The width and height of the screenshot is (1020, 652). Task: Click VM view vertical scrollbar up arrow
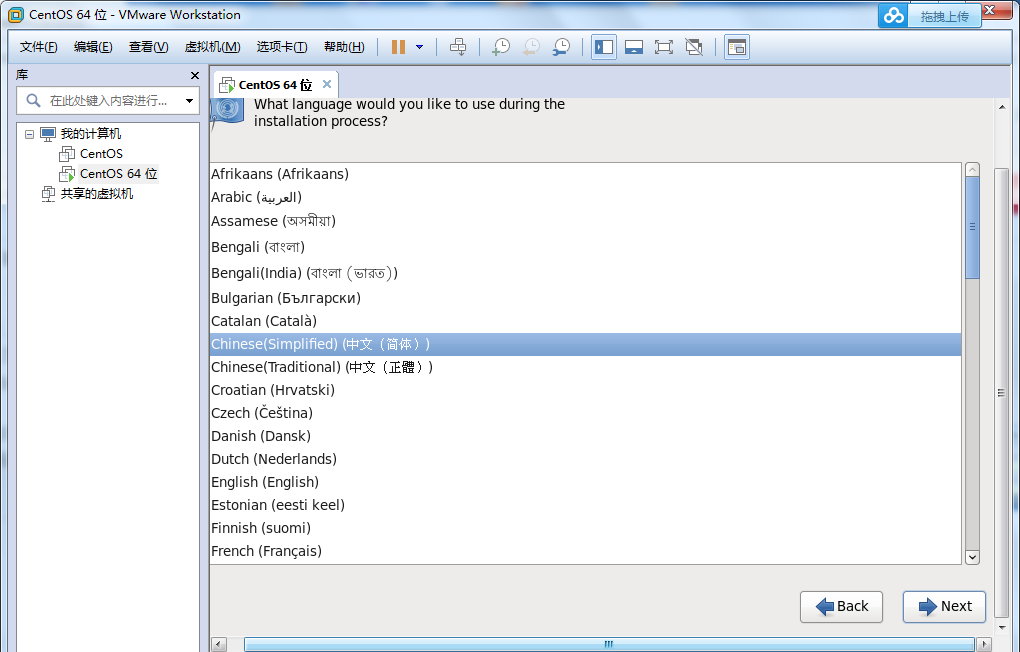(x=1002, y=107)
